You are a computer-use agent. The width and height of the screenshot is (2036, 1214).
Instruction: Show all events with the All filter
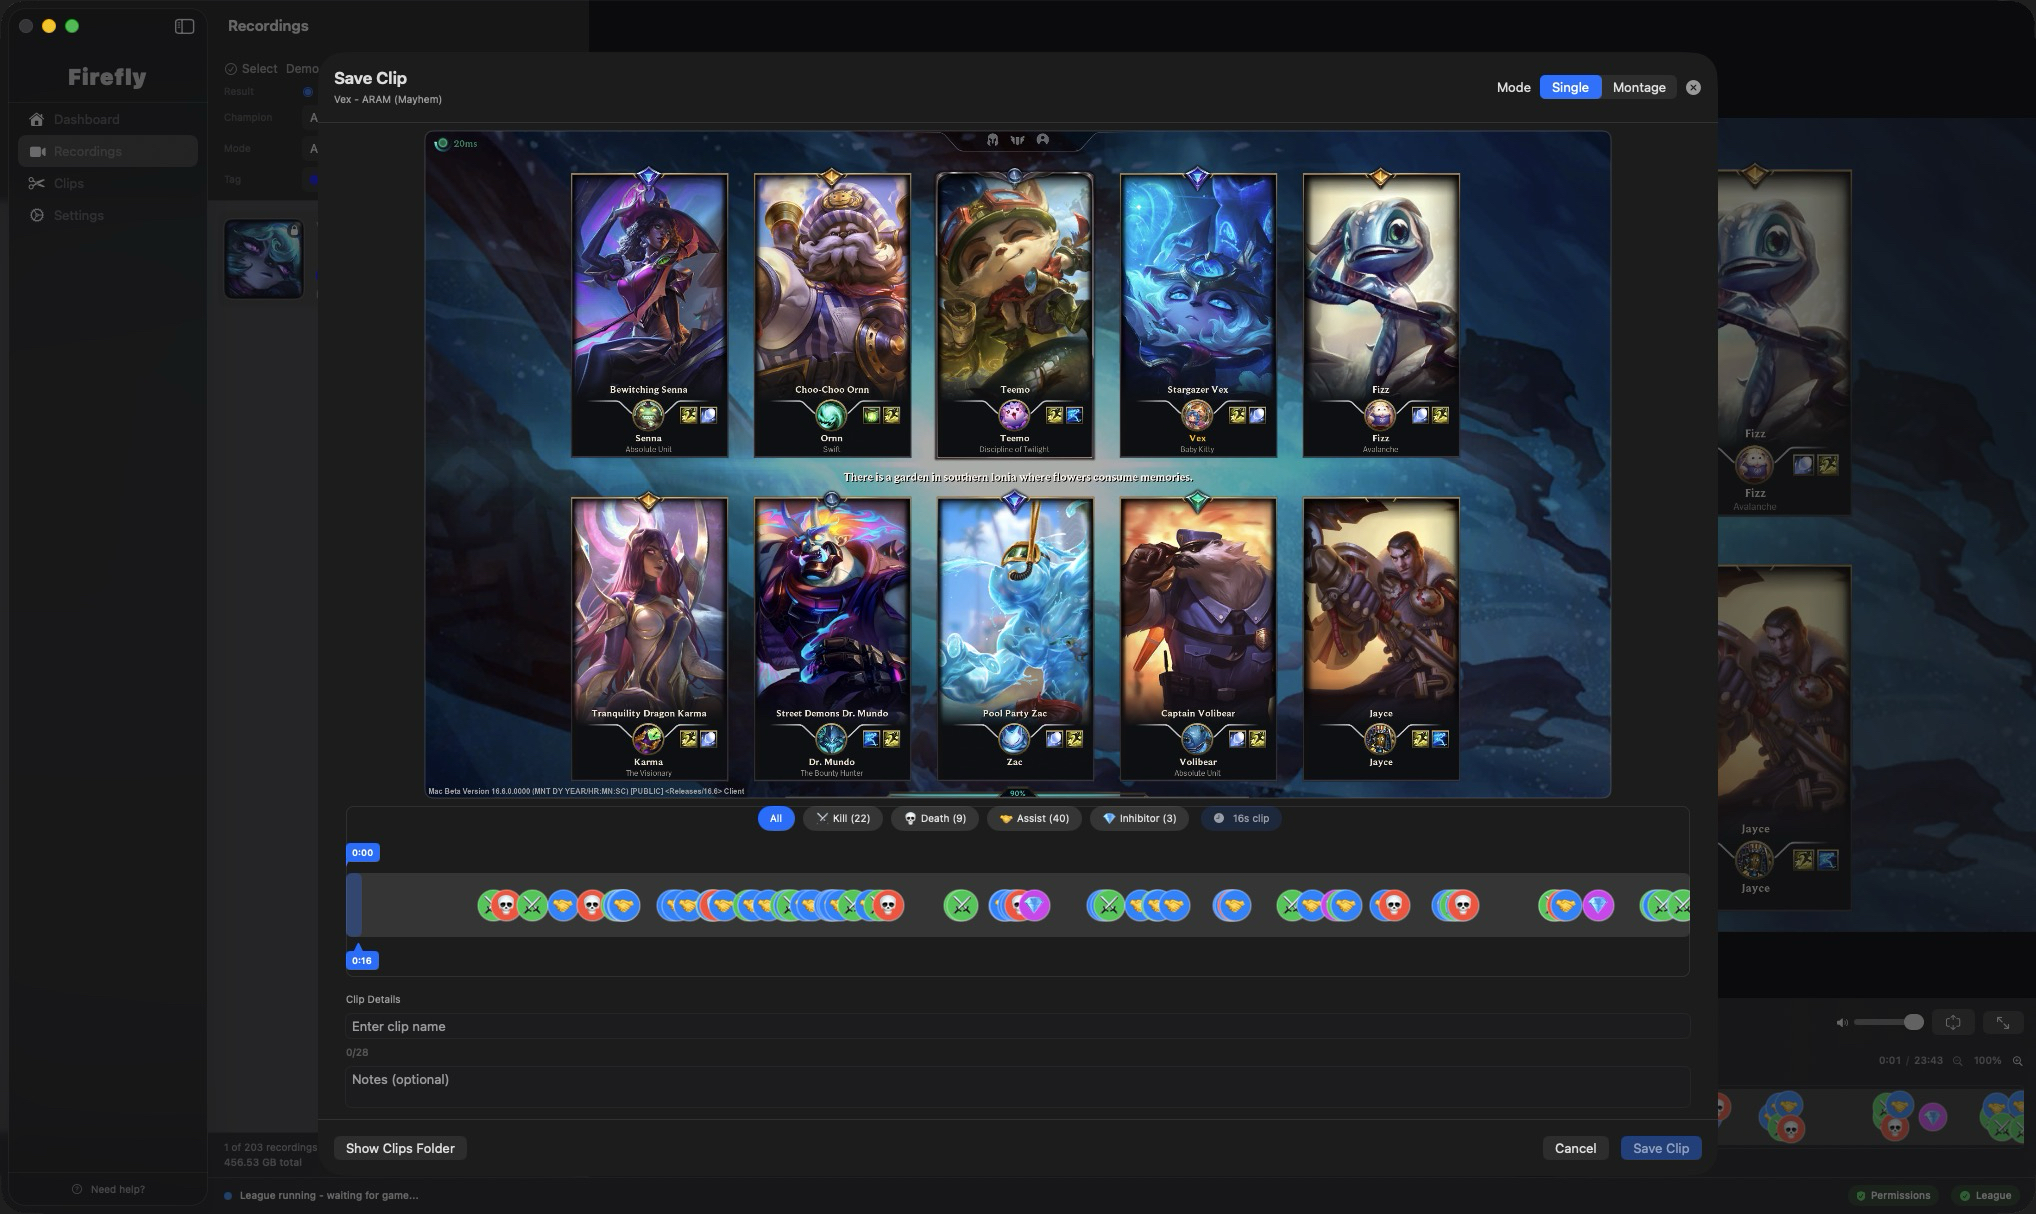776,818
